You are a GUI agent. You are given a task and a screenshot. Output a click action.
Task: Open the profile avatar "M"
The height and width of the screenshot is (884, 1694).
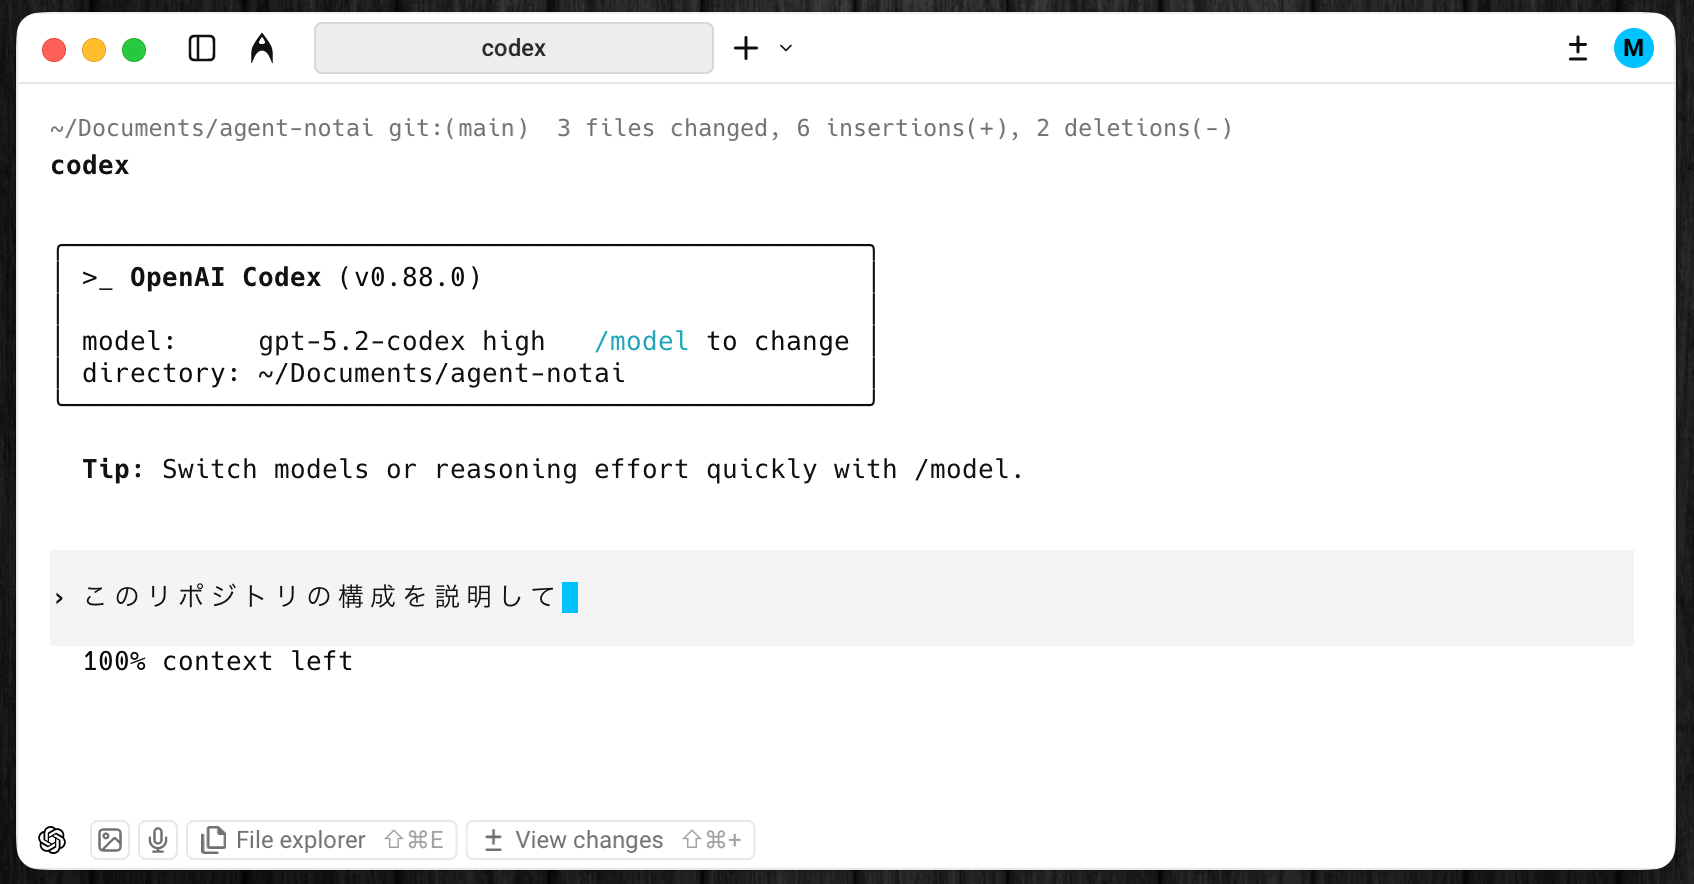[x=1633, y=48]
